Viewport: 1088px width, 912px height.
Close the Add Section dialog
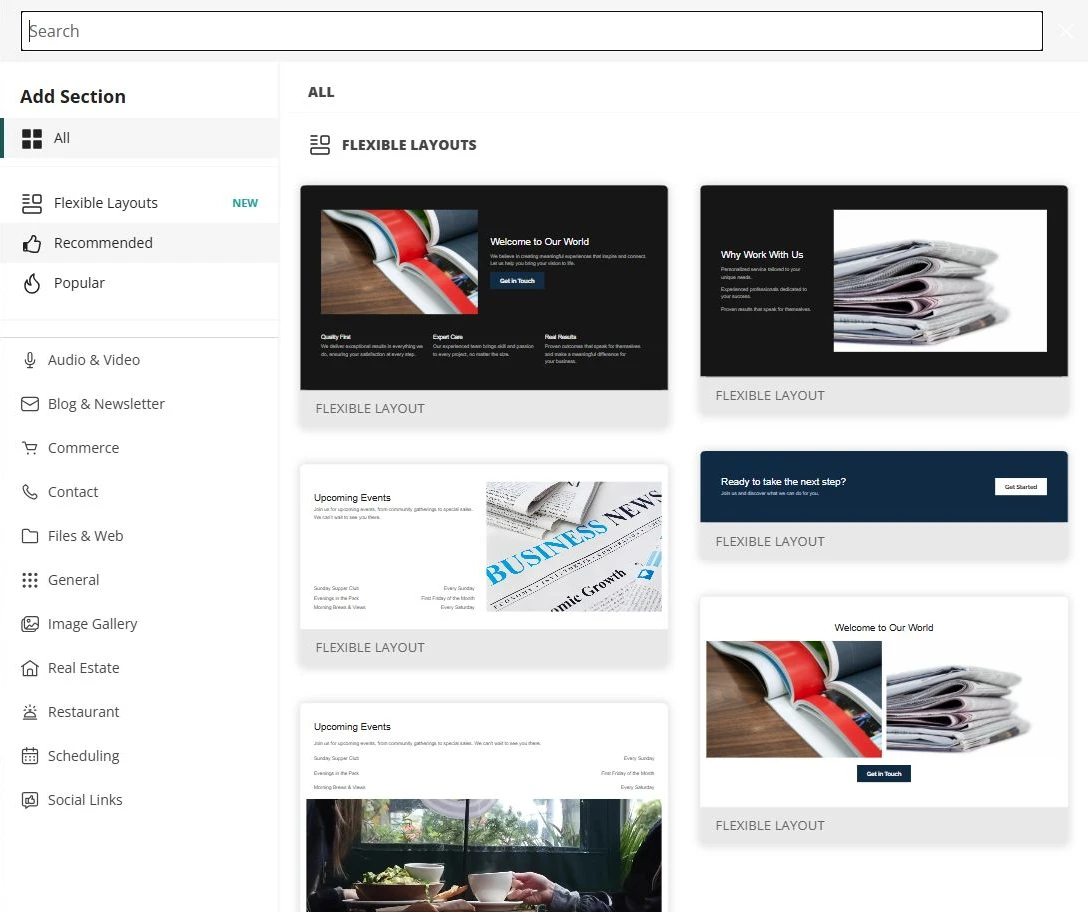(x=1066, y=31)
